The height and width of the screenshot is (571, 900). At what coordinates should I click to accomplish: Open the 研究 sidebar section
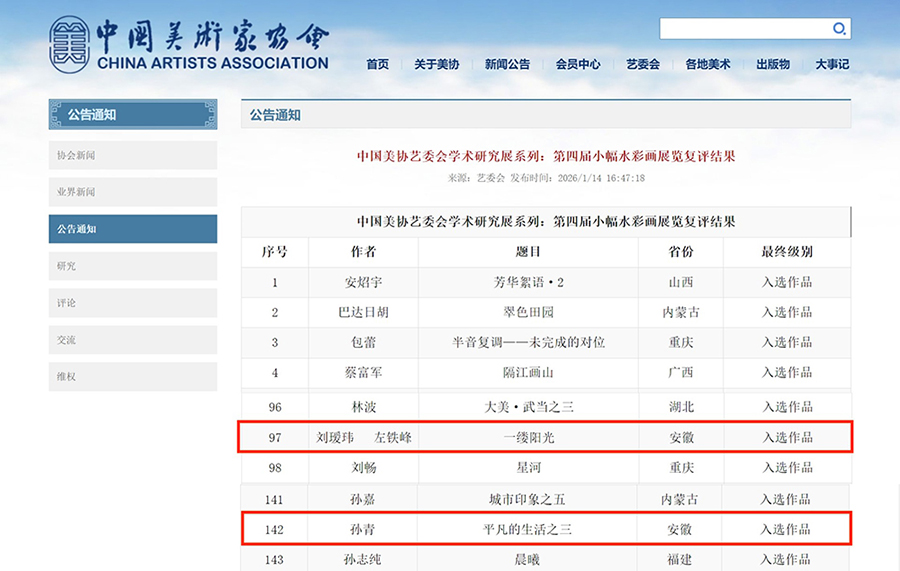tap(133, 266)
